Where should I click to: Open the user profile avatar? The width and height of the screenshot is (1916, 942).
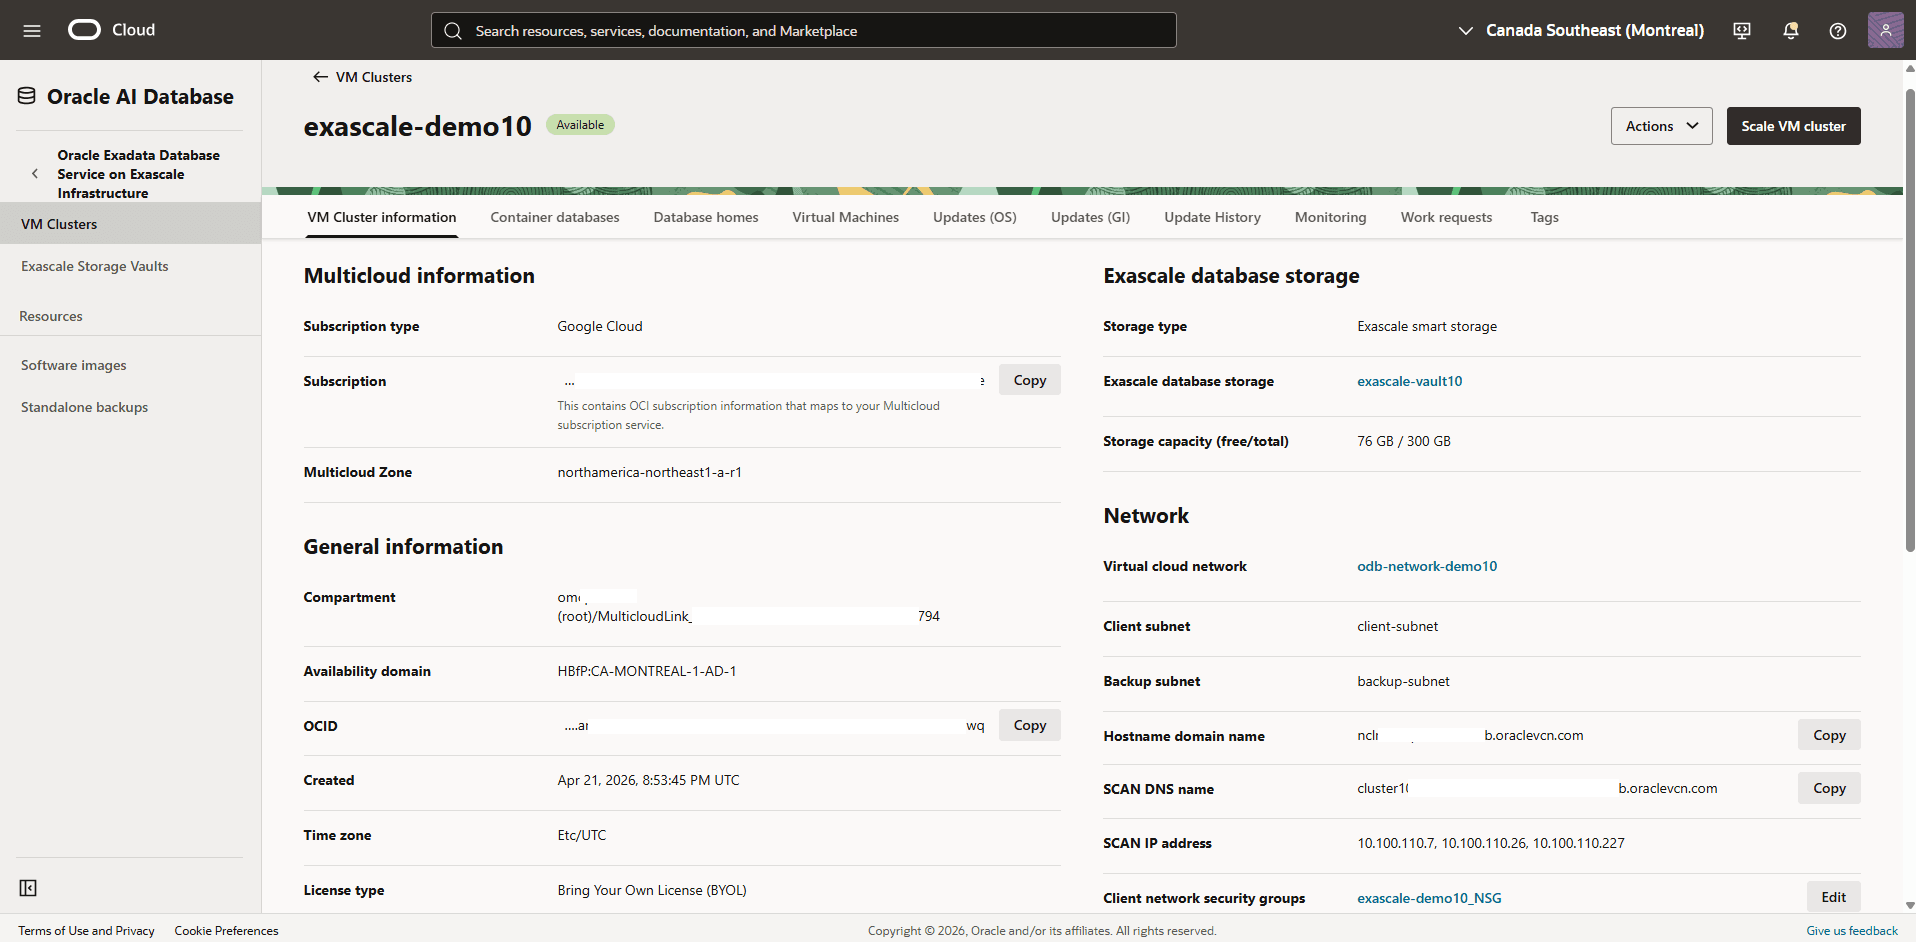click(x=1885, y=30)
